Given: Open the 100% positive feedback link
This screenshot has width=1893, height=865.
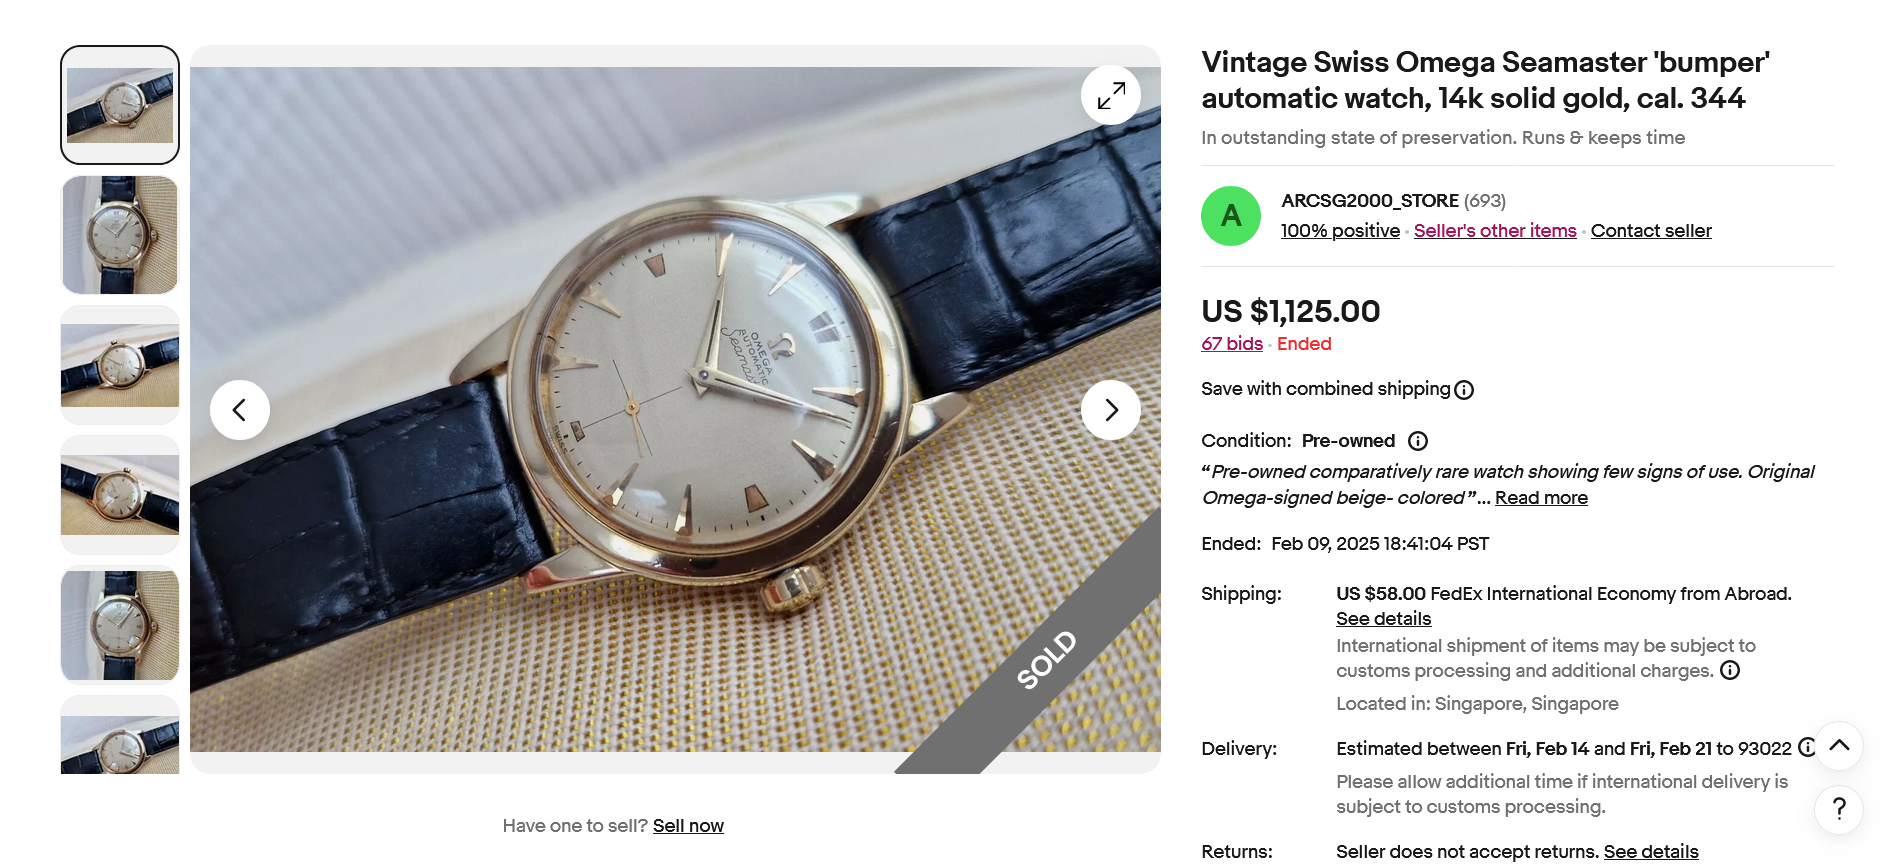Looking at the screenshot, I should [1340, 231].
